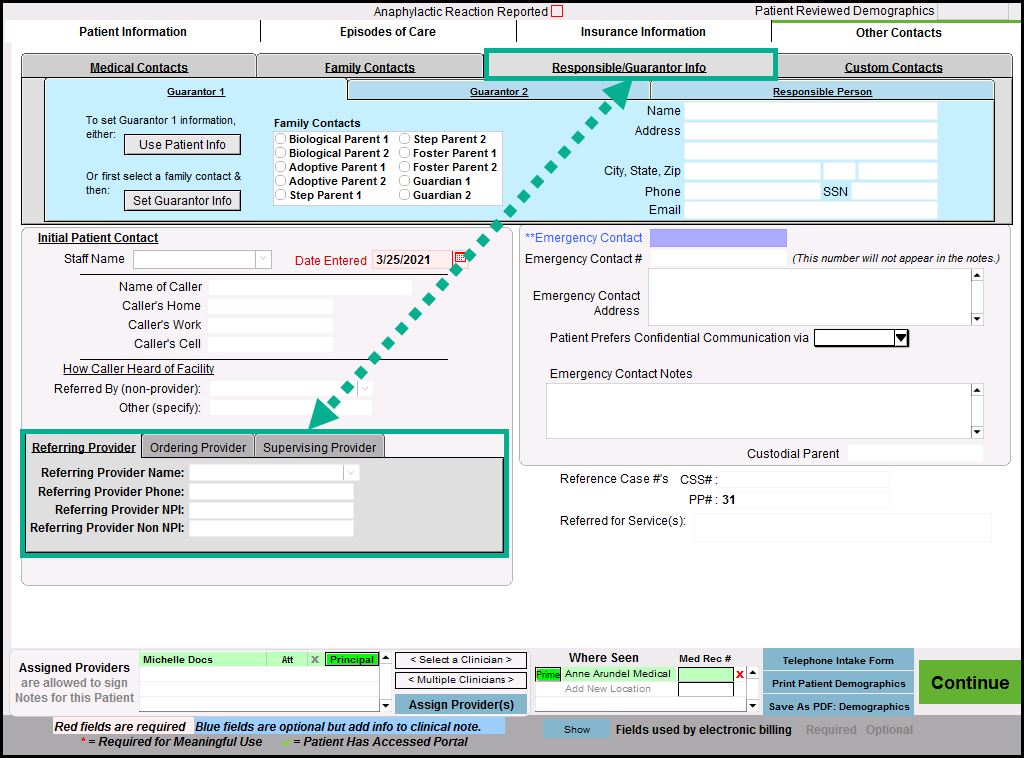Open the Ordering Provider tab

[x=197, y=447]
